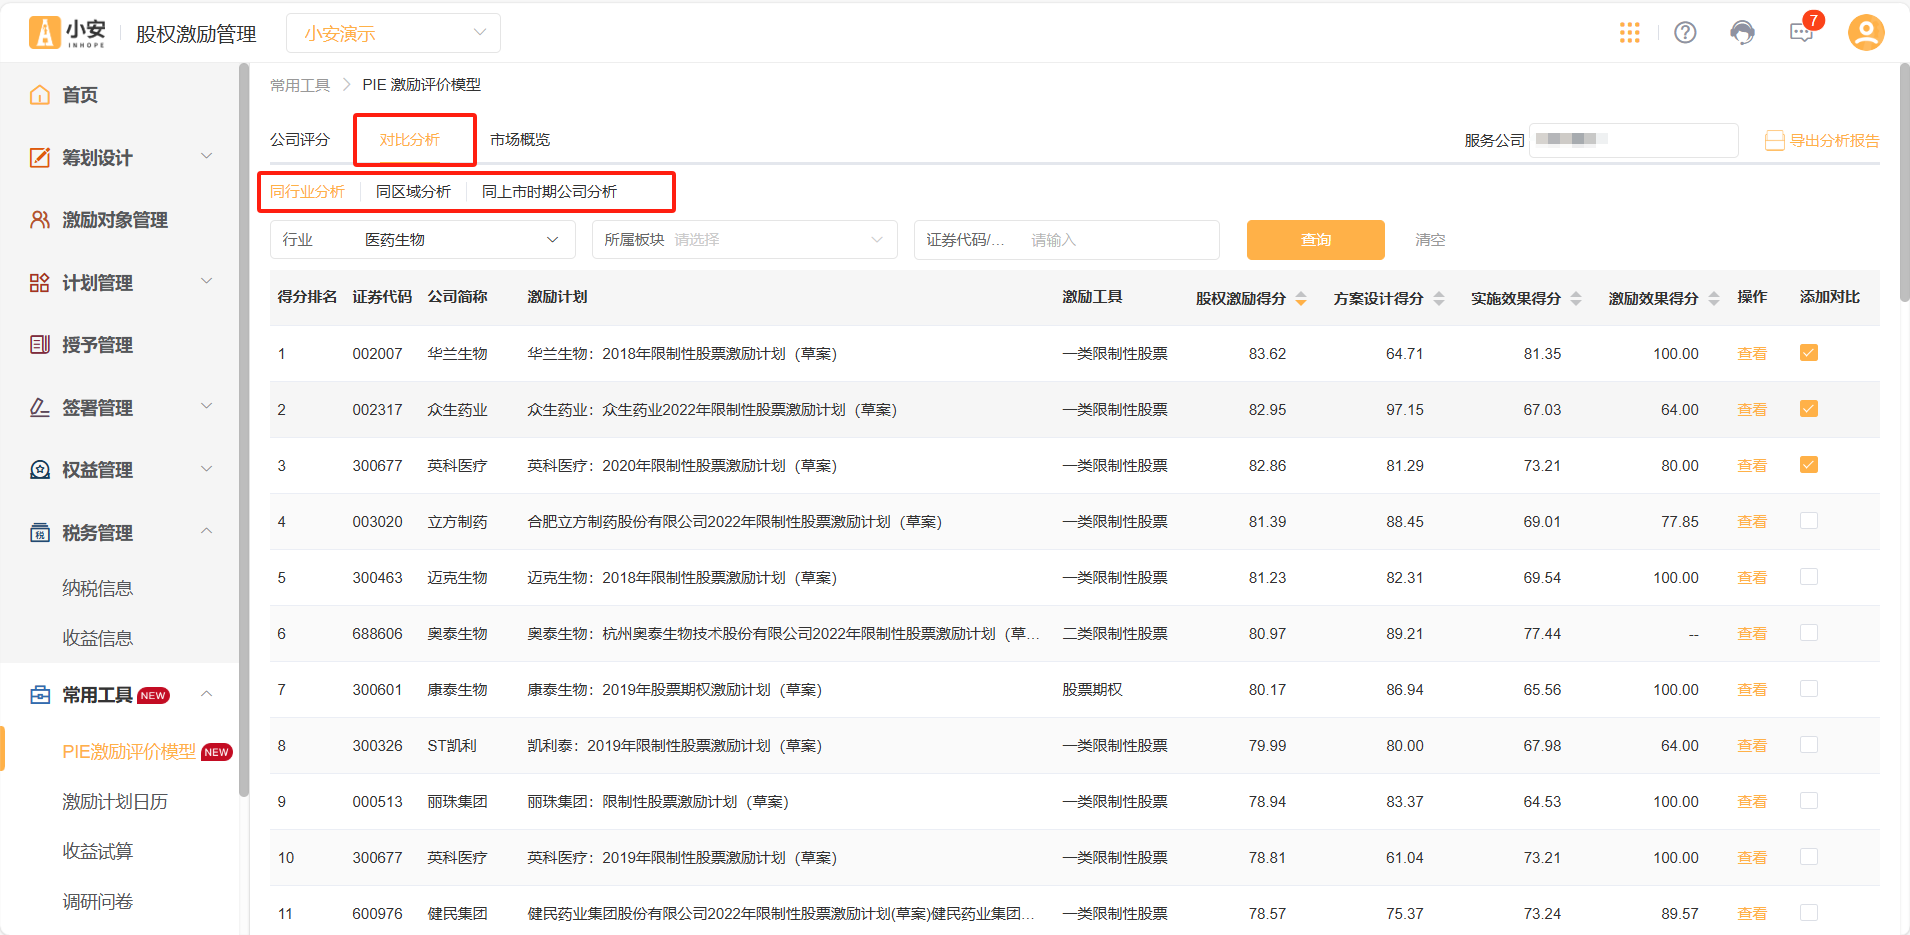
Task: Click the export report icon
Action: 1774,141
